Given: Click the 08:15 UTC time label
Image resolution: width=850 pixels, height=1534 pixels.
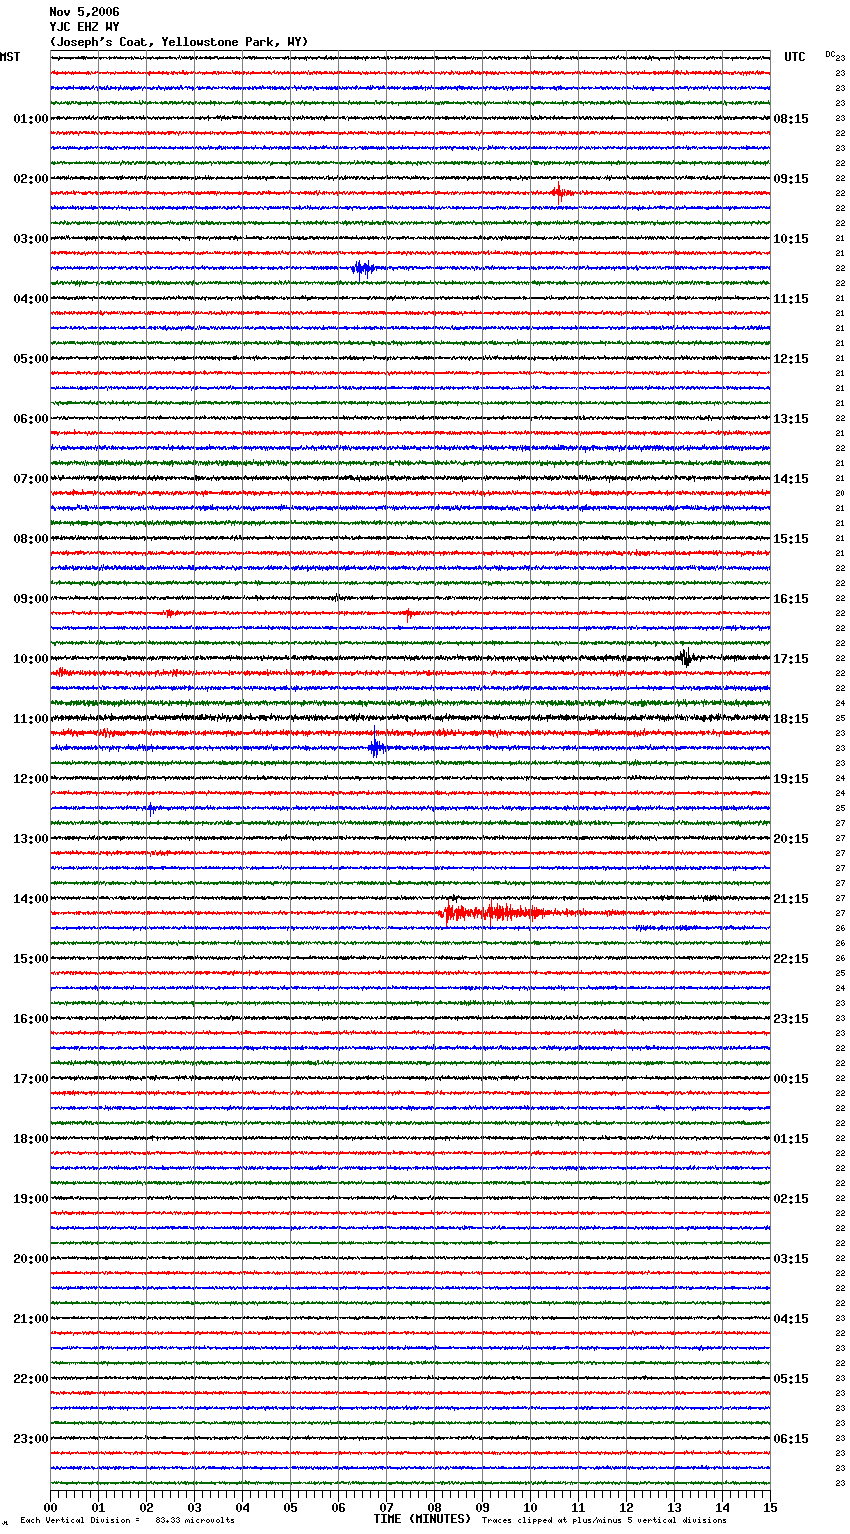Looking at the screenshot, I should tap(791, 119).
